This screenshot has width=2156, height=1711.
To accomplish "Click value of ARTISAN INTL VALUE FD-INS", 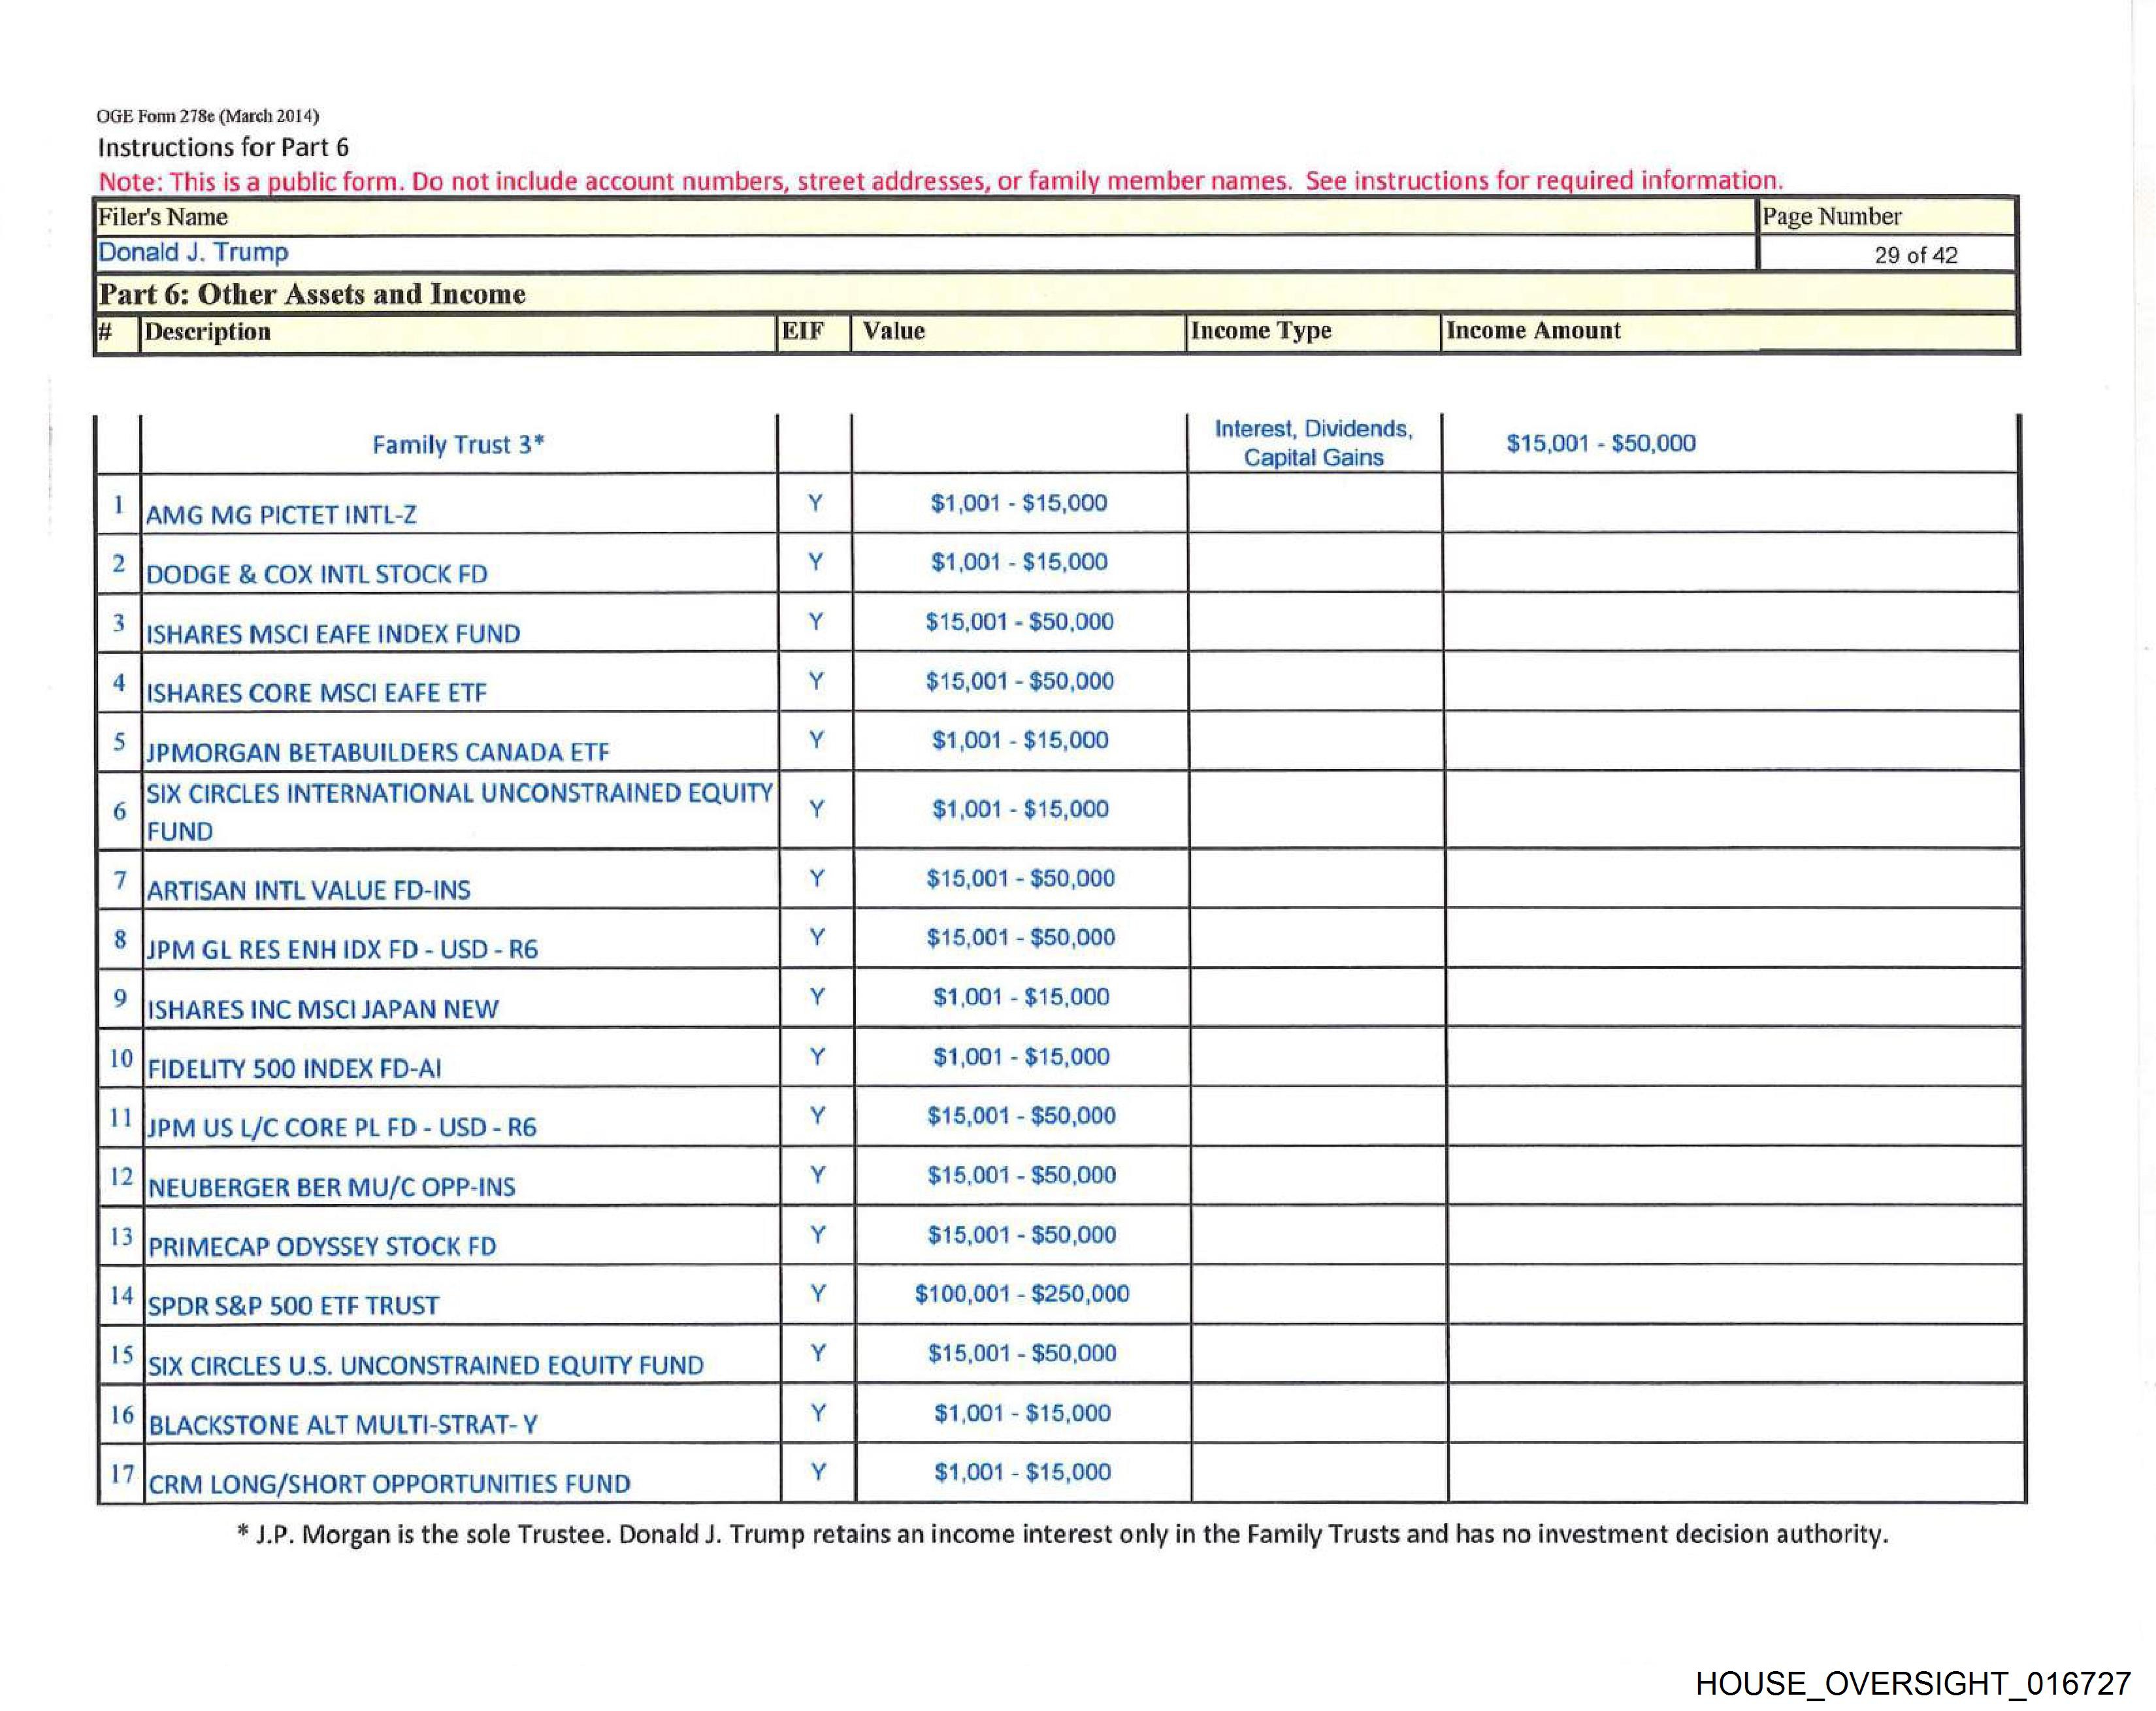I will tap(1020, 878).
